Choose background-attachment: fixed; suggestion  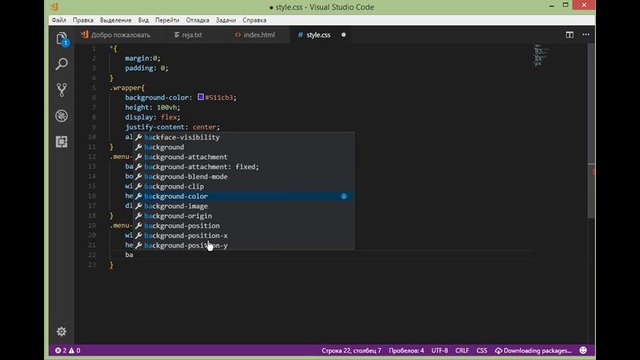244,167
